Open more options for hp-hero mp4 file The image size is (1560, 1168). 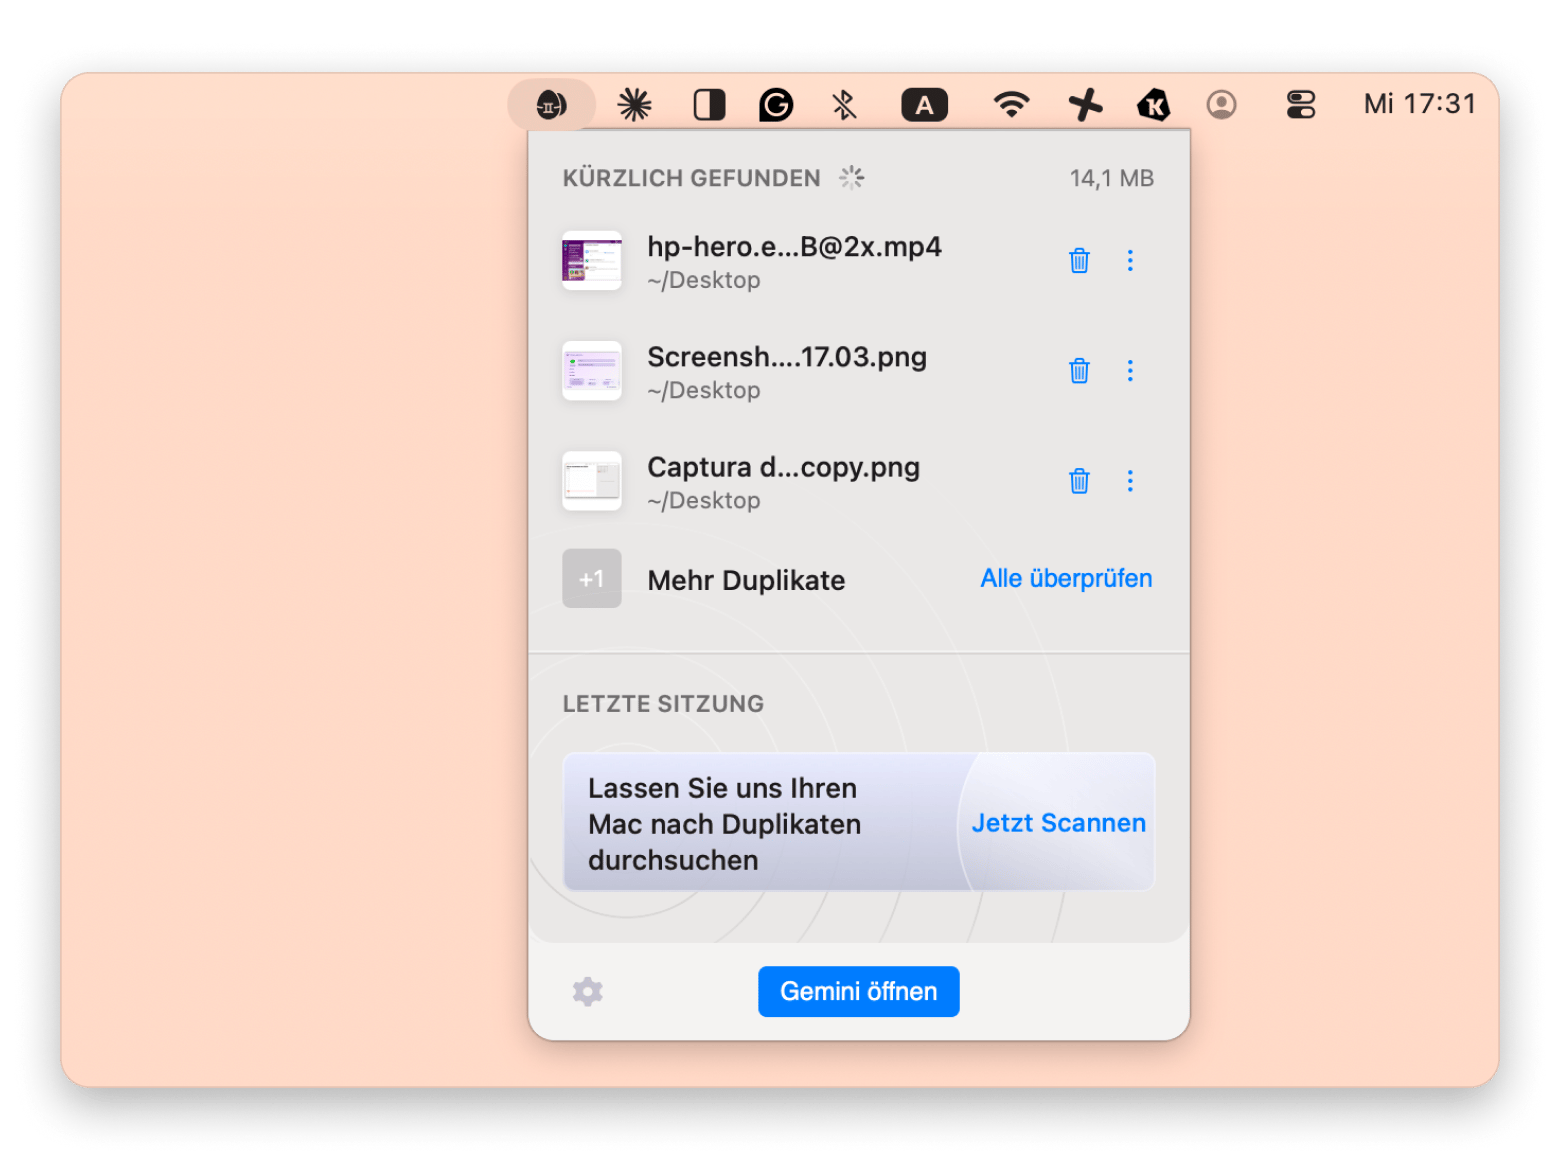[1130, 260]
